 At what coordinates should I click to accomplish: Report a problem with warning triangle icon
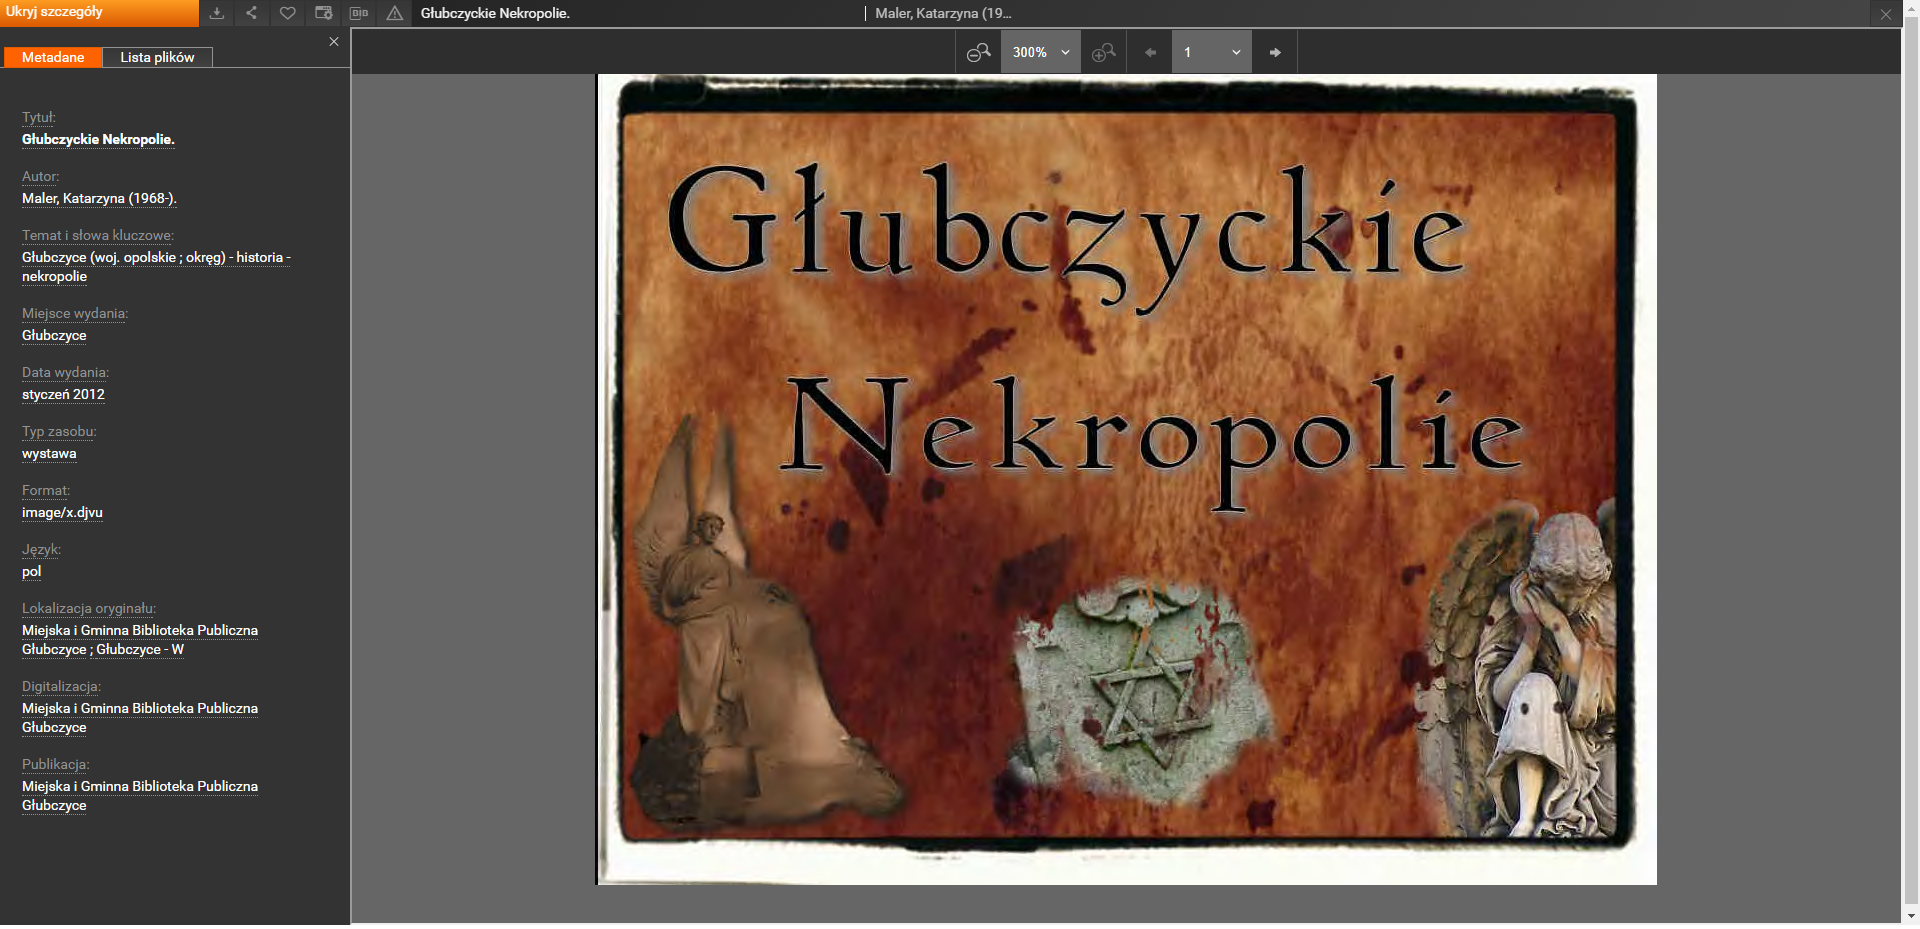(395, 13)
